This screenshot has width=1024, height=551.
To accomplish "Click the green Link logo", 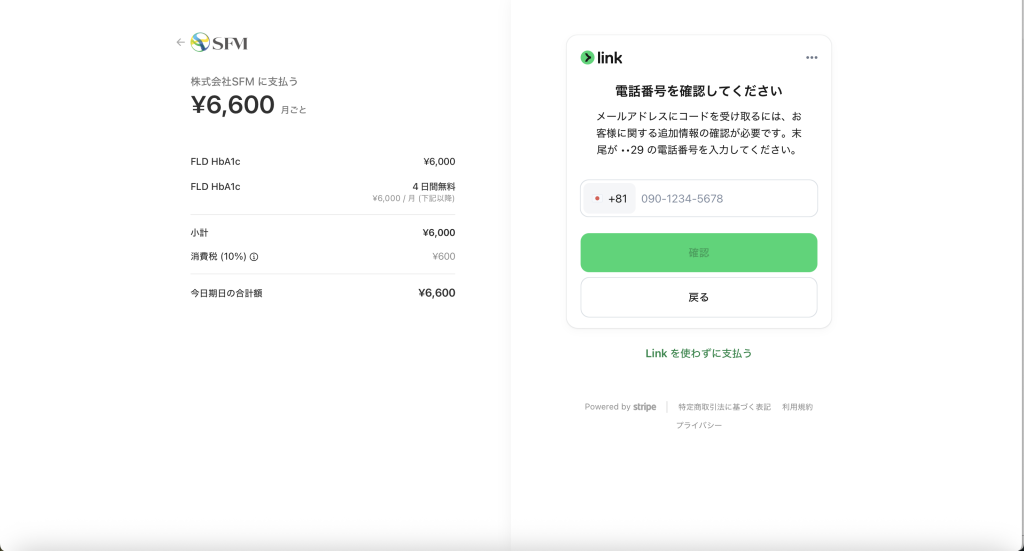I will [602, 58].
